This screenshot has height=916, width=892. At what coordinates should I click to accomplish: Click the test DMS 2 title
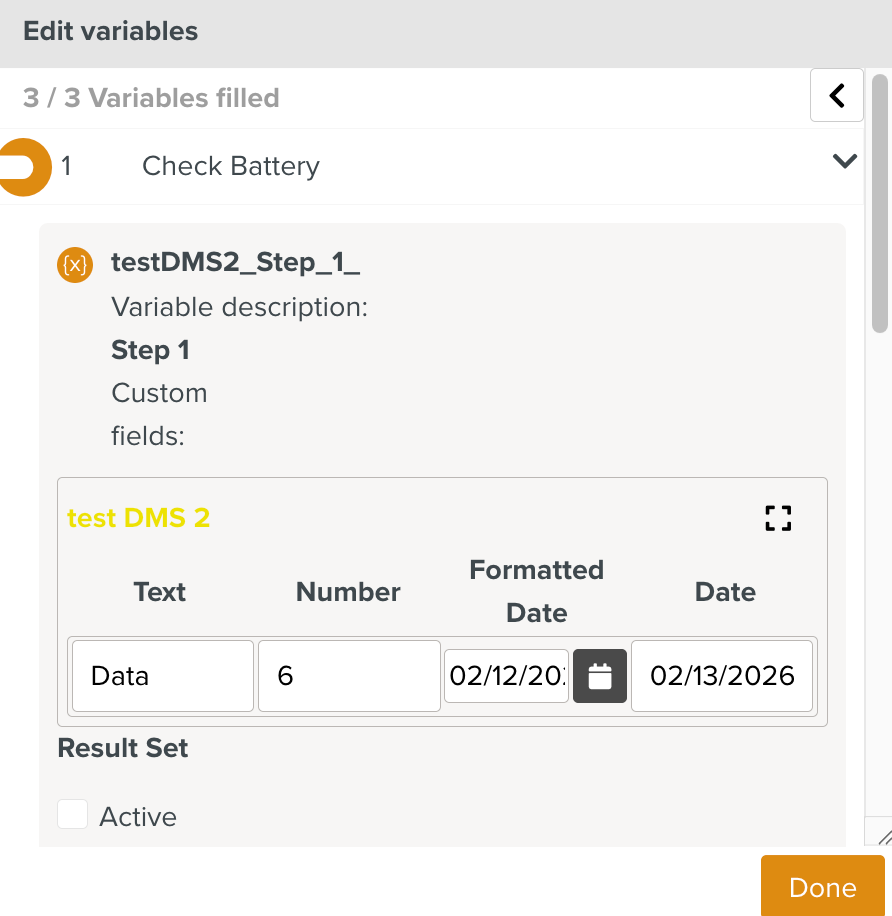(x=138, y=518)
